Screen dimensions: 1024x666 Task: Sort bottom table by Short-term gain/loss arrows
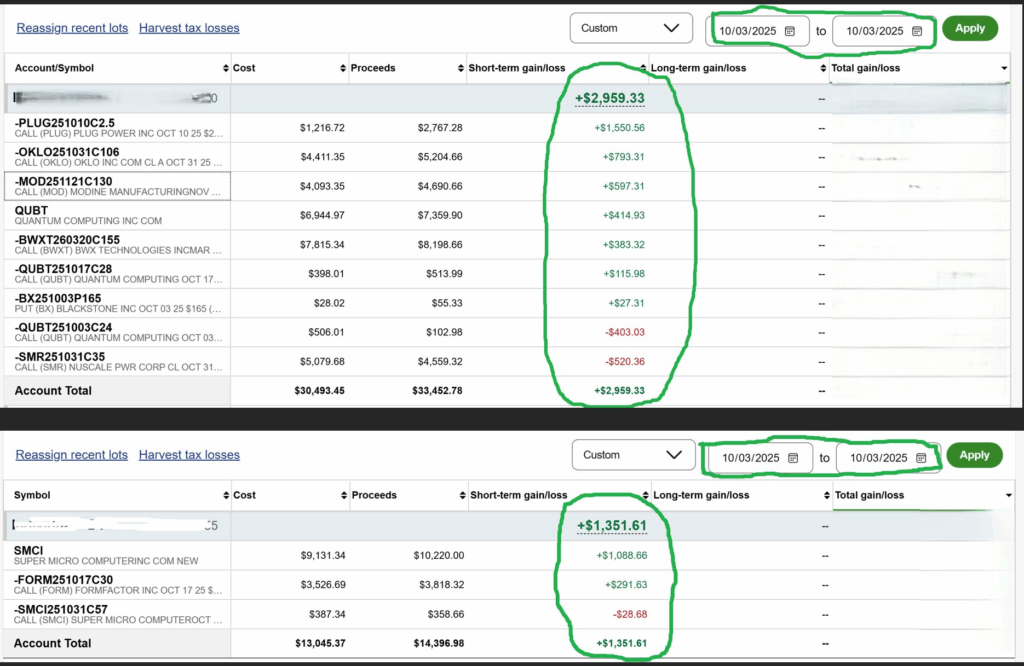643,495
